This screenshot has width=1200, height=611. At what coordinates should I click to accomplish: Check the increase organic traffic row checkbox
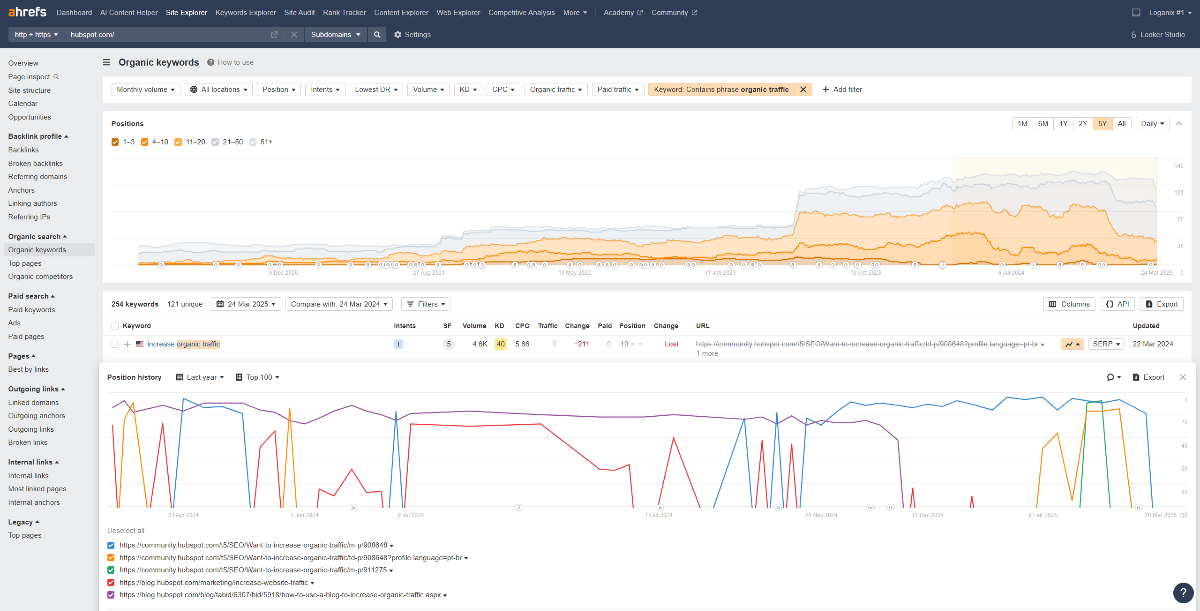(115, 344)
